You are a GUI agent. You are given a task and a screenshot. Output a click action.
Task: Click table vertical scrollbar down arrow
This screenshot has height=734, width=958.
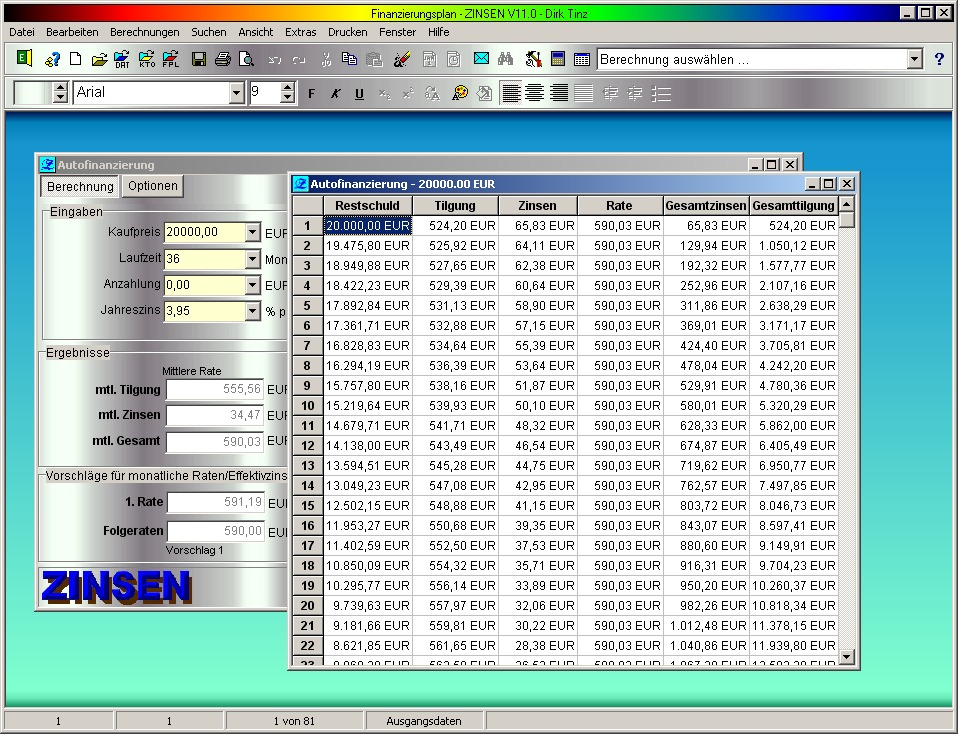pos(846,657)
